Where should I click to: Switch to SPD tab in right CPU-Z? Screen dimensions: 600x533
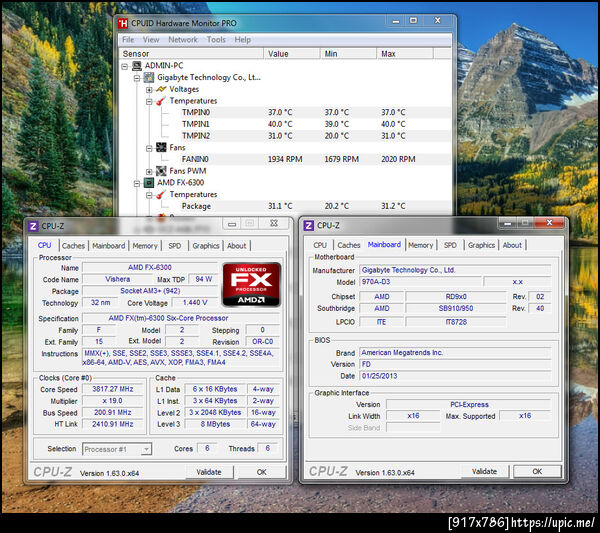pyautogui.click(x=450, y=245)
